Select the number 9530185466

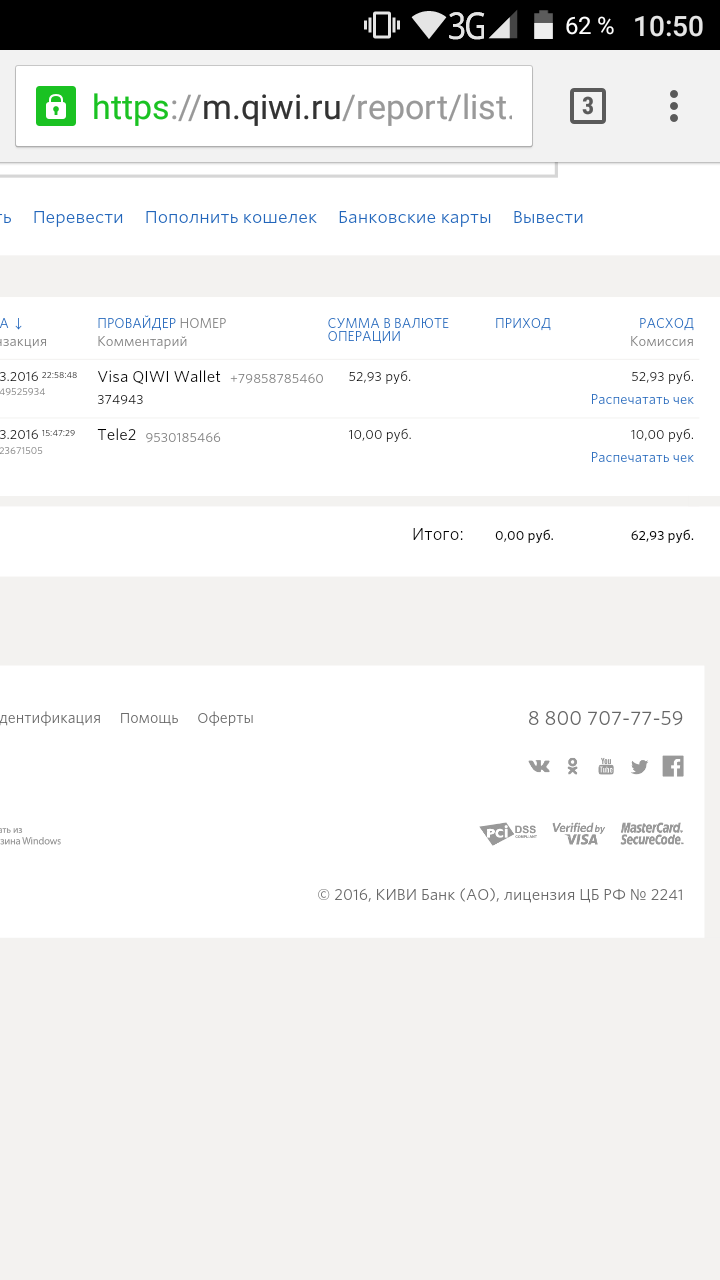click(183, 437)
